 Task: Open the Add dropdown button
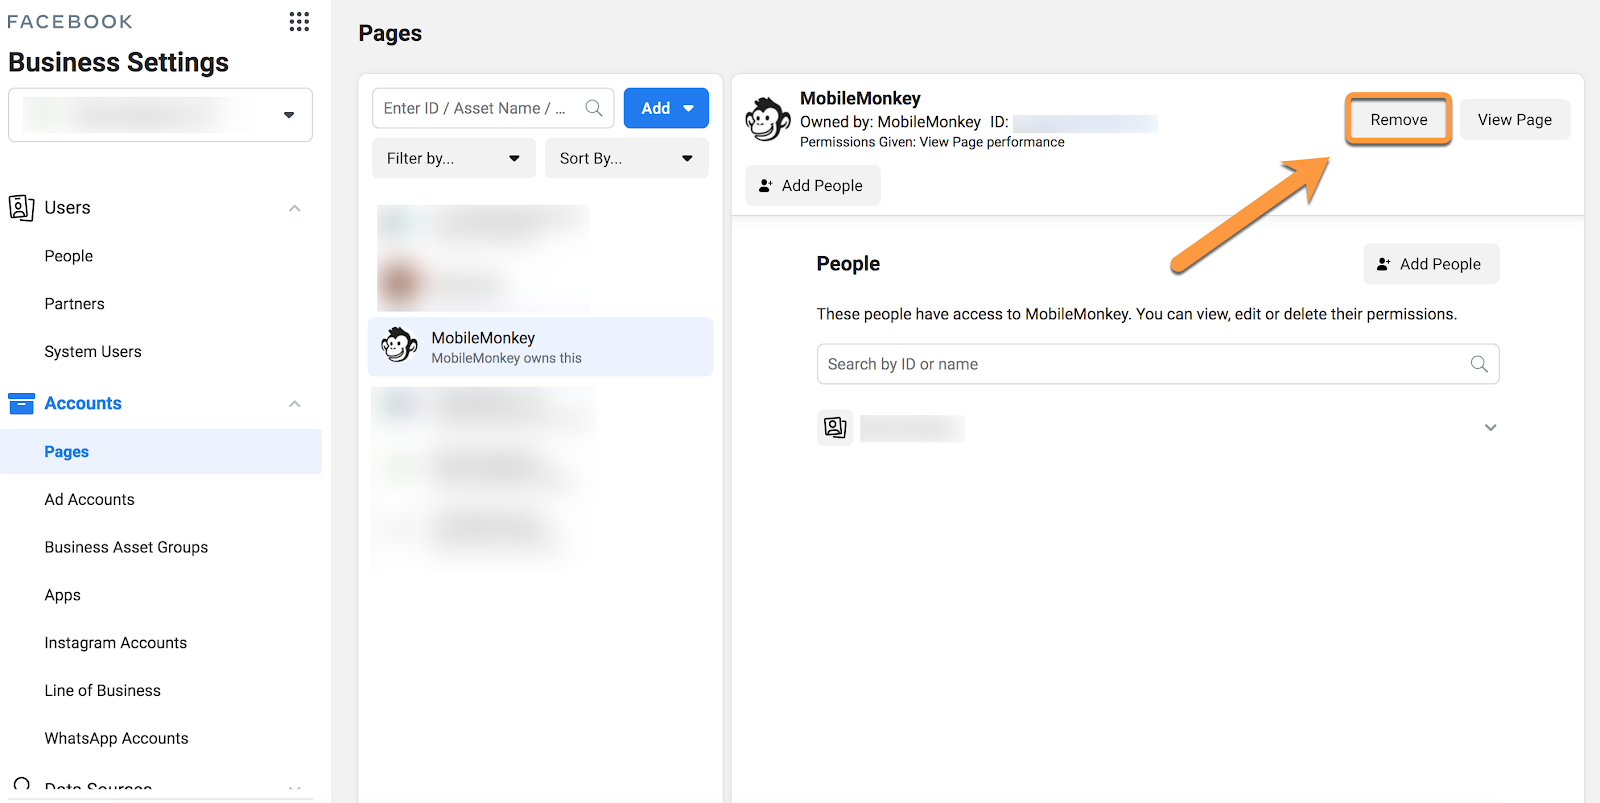[666, 108]
